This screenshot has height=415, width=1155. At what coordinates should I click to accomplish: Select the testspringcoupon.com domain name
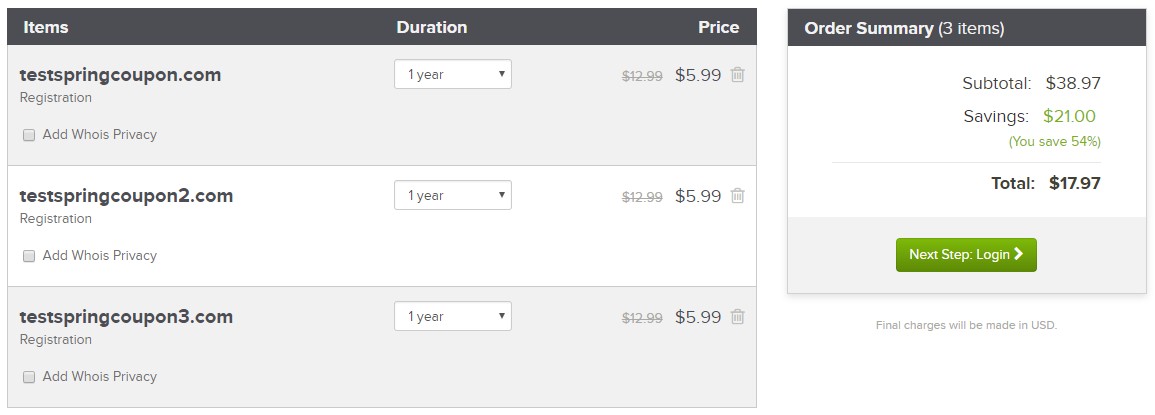(x=120, y=75)
